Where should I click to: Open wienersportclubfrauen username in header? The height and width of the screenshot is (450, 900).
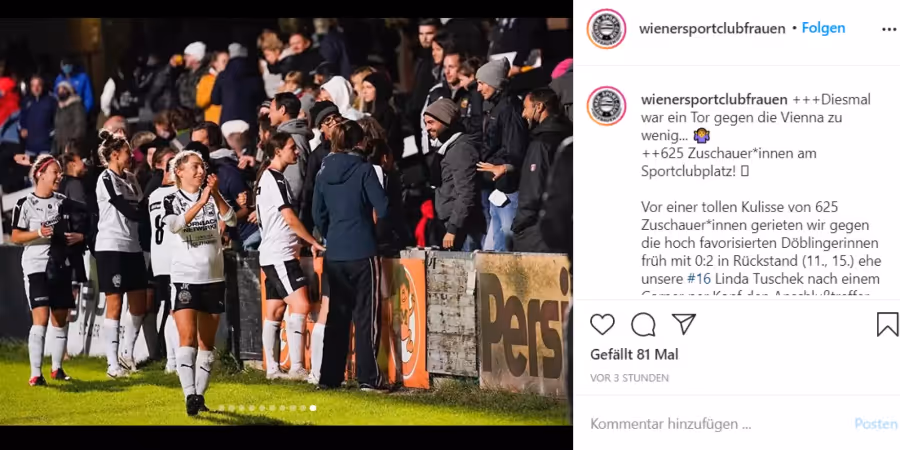[x=712, y=29]
